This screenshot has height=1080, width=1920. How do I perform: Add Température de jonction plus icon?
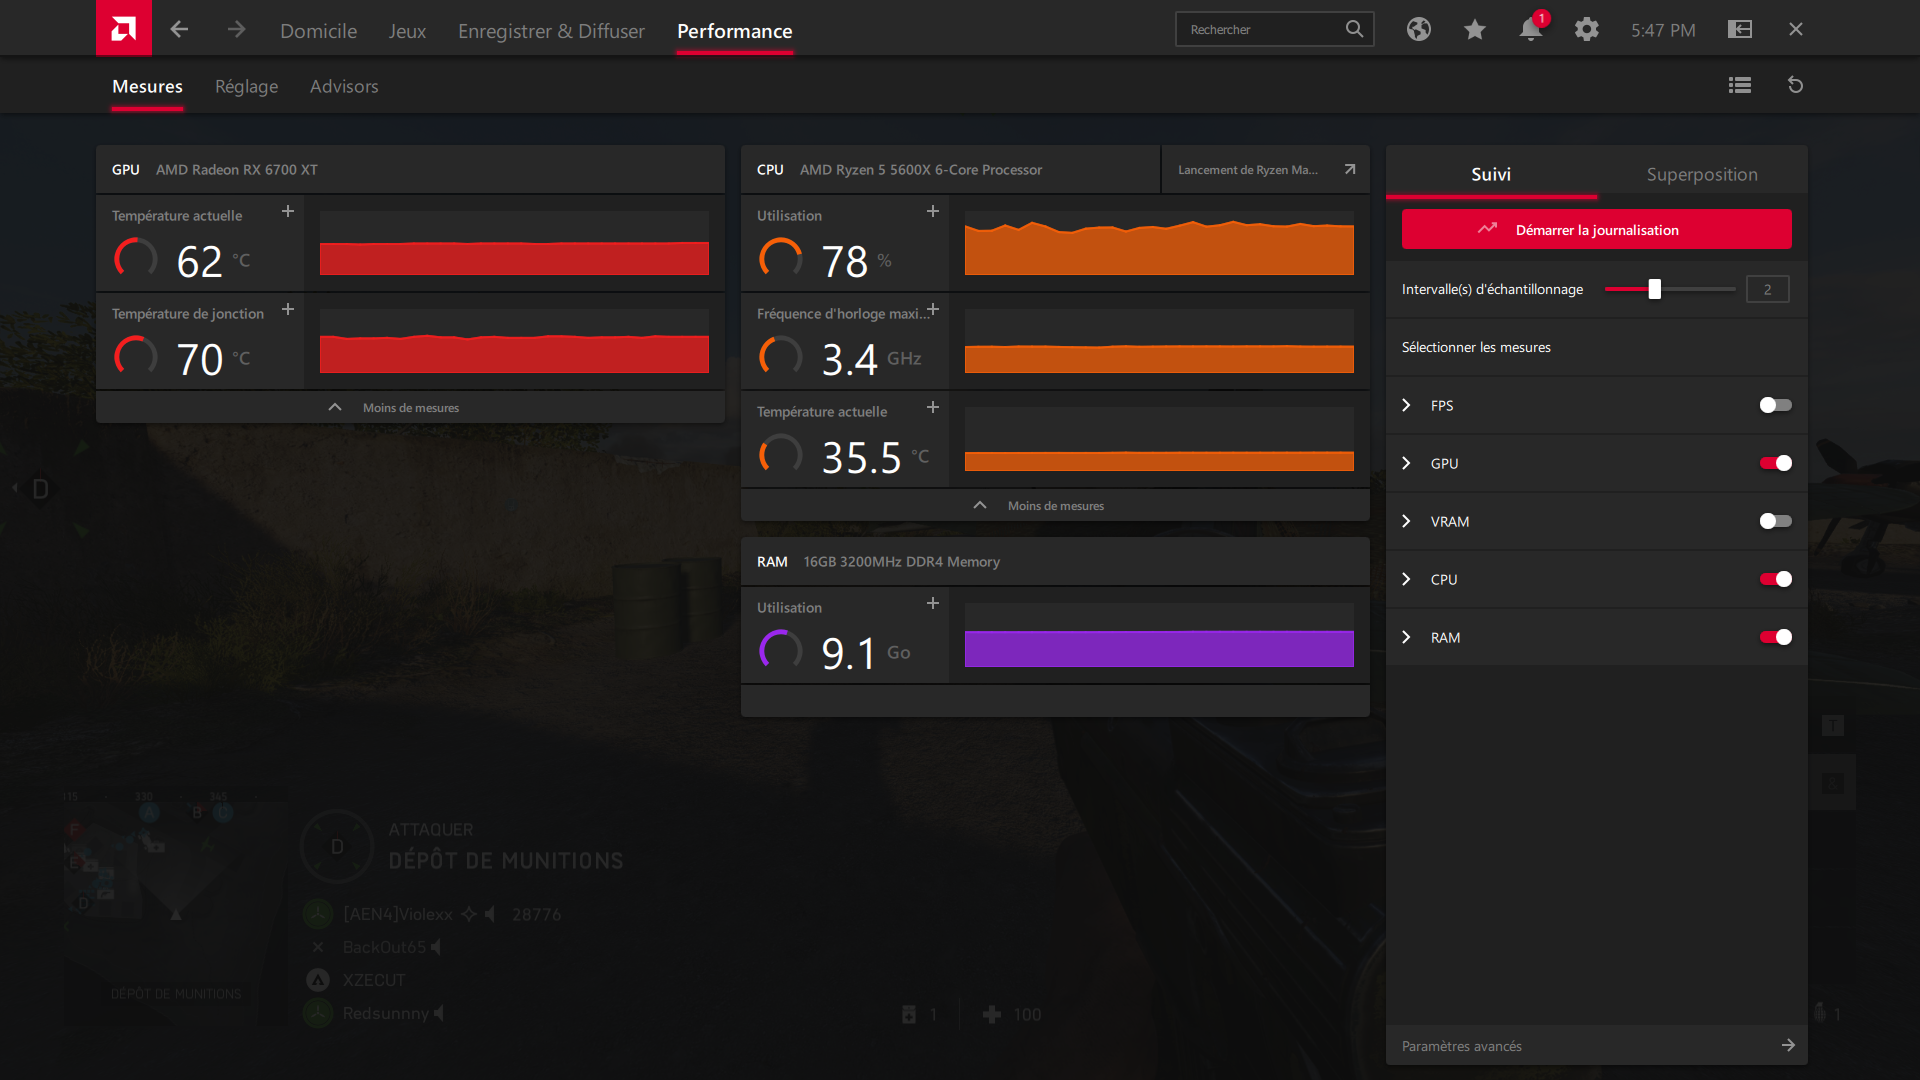tap(288, 309)
